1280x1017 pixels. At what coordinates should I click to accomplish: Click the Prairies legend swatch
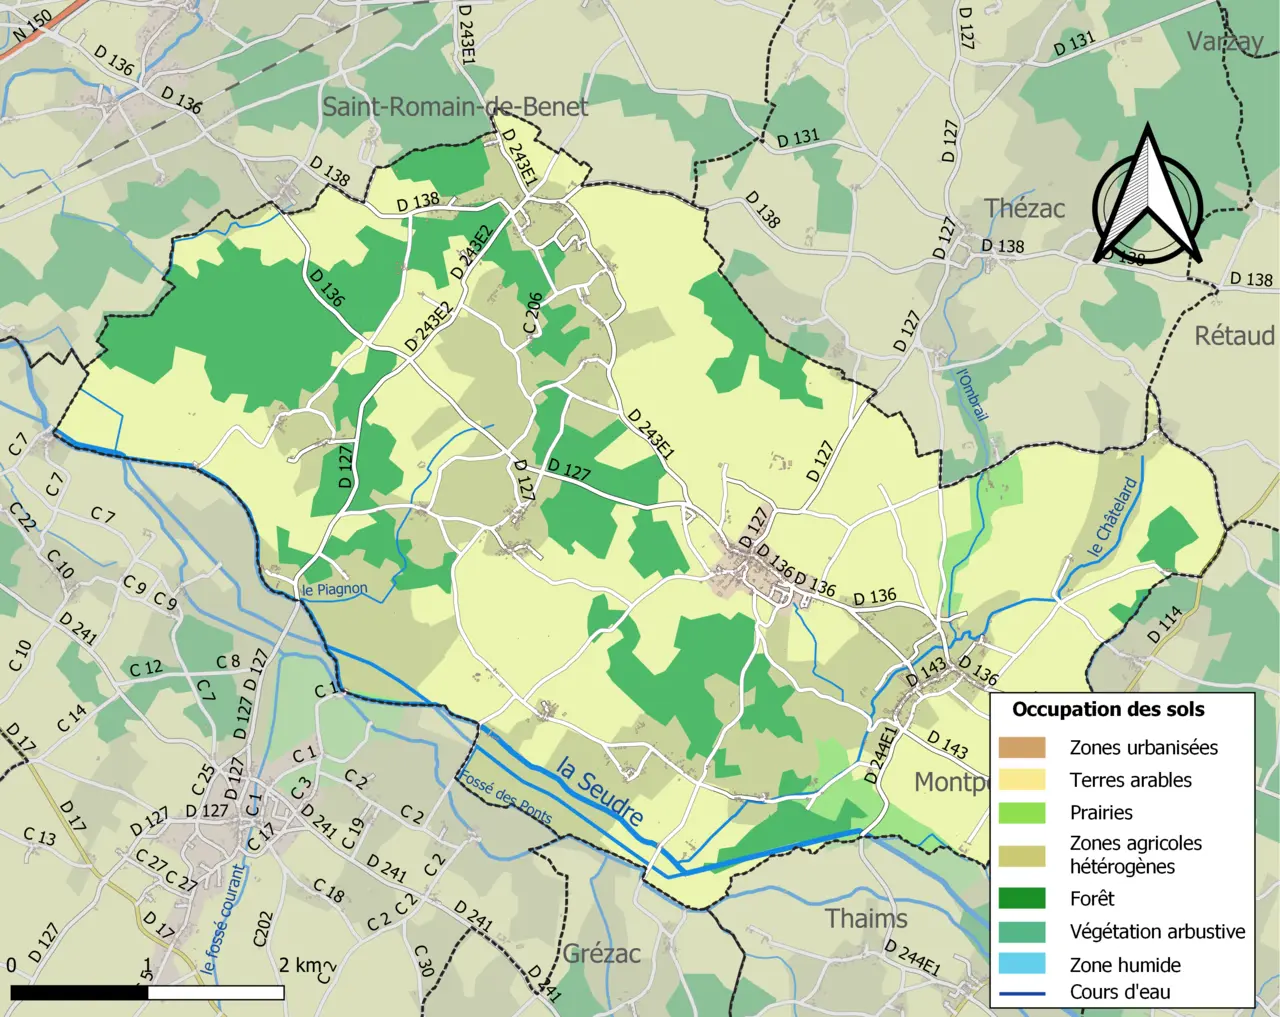1021,813
